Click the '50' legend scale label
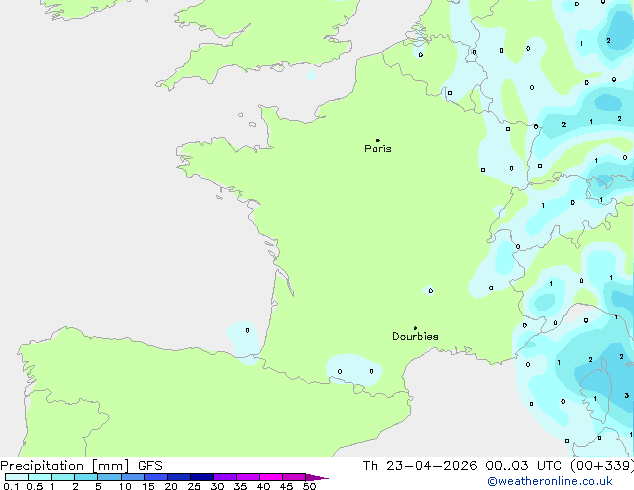Screen dimensions: 634x490 pyautogui.click(x=309, y=486)
